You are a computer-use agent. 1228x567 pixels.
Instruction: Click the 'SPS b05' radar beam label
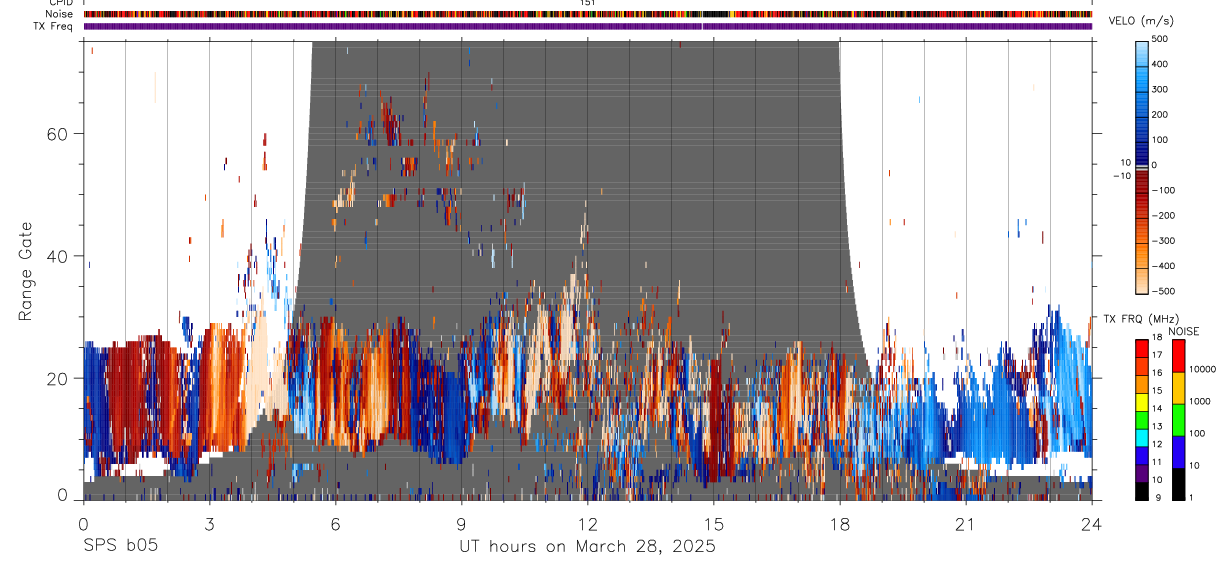point(119,546)
